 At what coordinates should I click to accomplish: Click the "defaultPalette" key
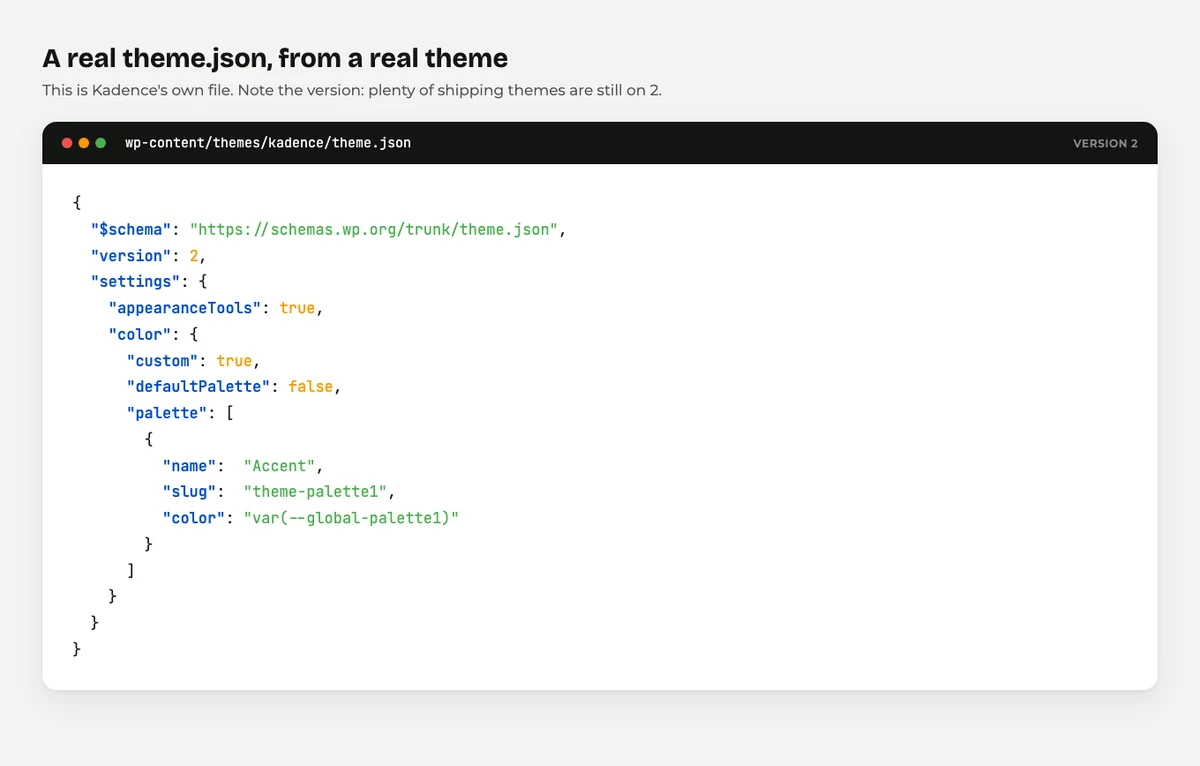click(x=198, y=387)
